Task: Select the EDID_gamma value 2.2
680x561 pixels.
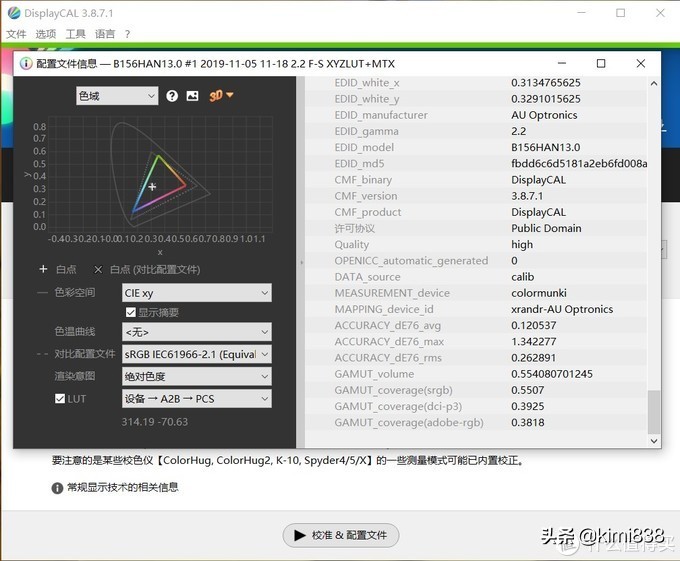Action: click(518, 131)
